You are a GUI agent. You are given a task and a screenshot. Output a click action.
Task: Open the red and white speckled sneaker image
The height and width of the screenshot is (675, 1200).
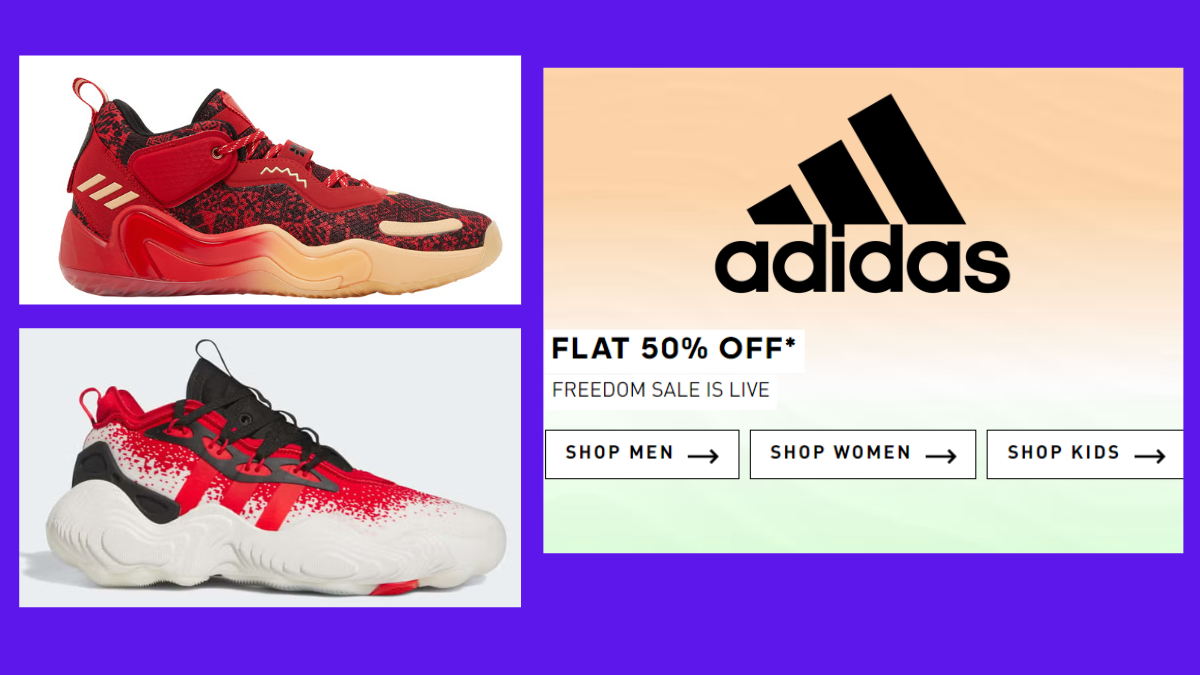pos(270,467)
